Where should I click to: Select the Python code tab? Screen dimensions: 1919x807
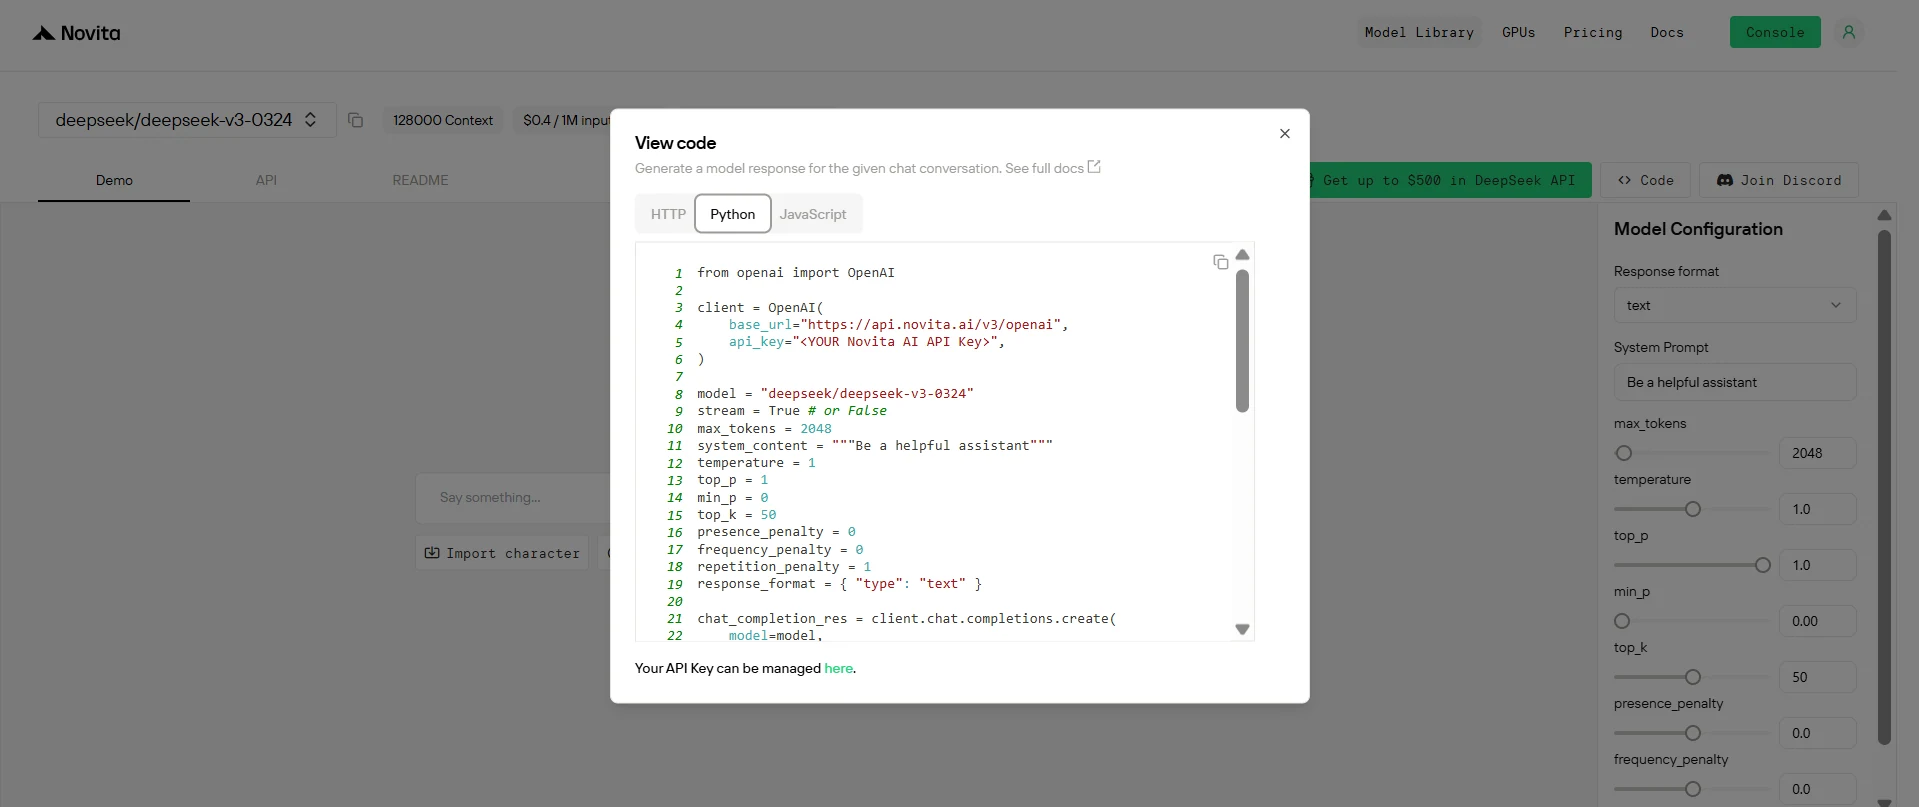[733, 214]
